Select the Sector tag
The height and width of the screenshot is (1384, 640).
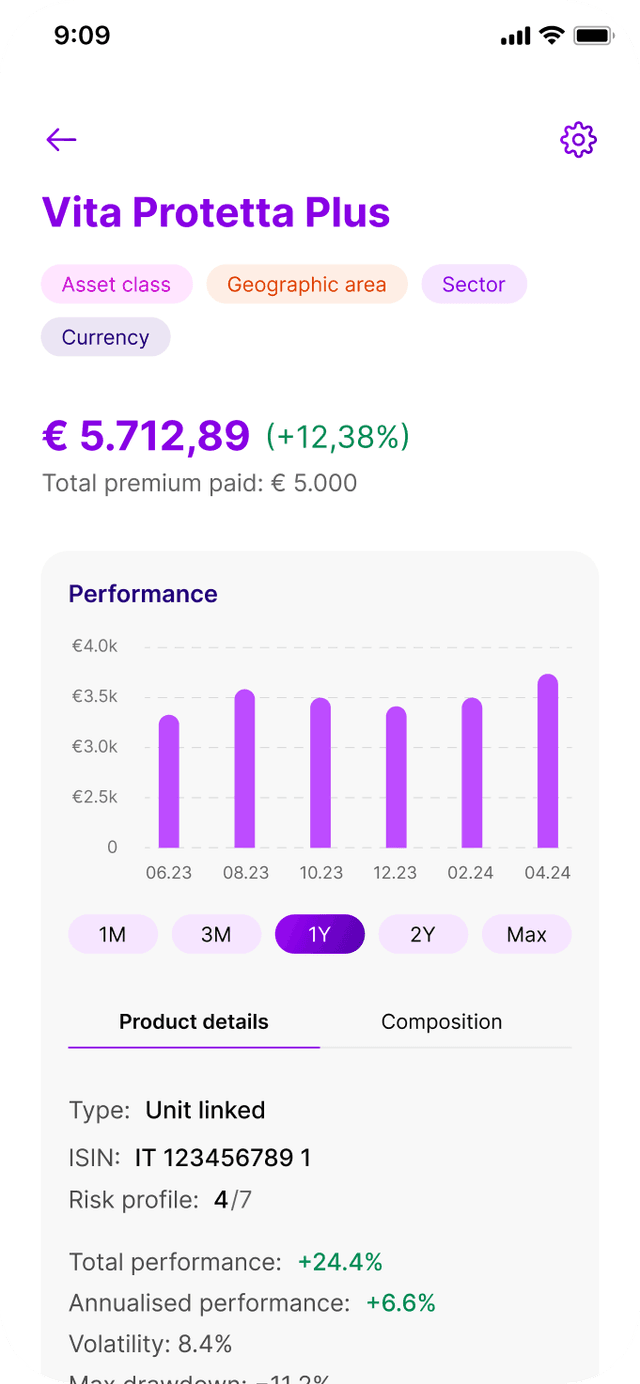(x=474, y=284)
